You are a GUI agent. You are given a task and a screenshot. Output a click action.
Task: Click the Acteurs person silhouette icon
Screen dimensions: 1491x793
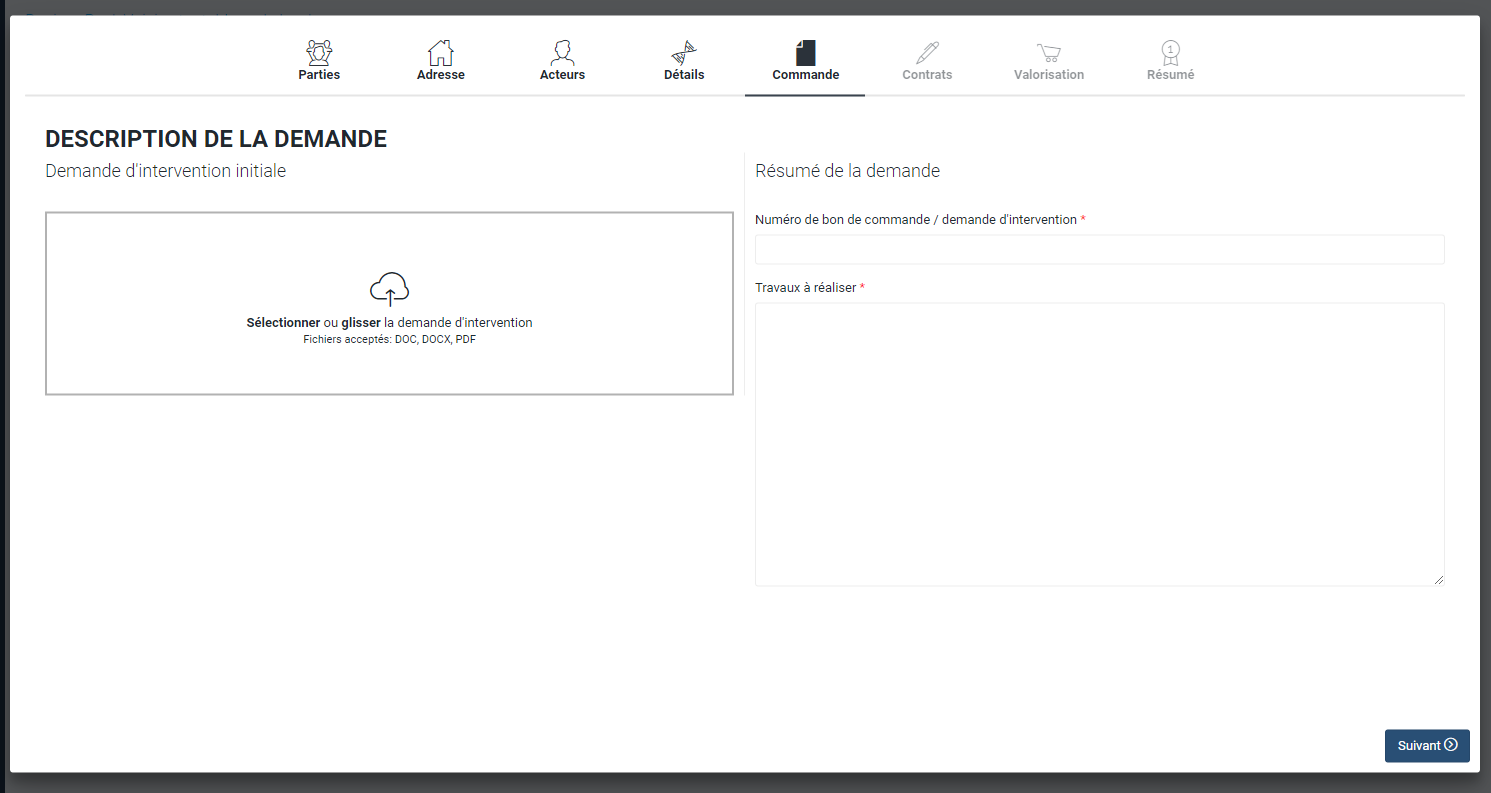coord(562,52)
